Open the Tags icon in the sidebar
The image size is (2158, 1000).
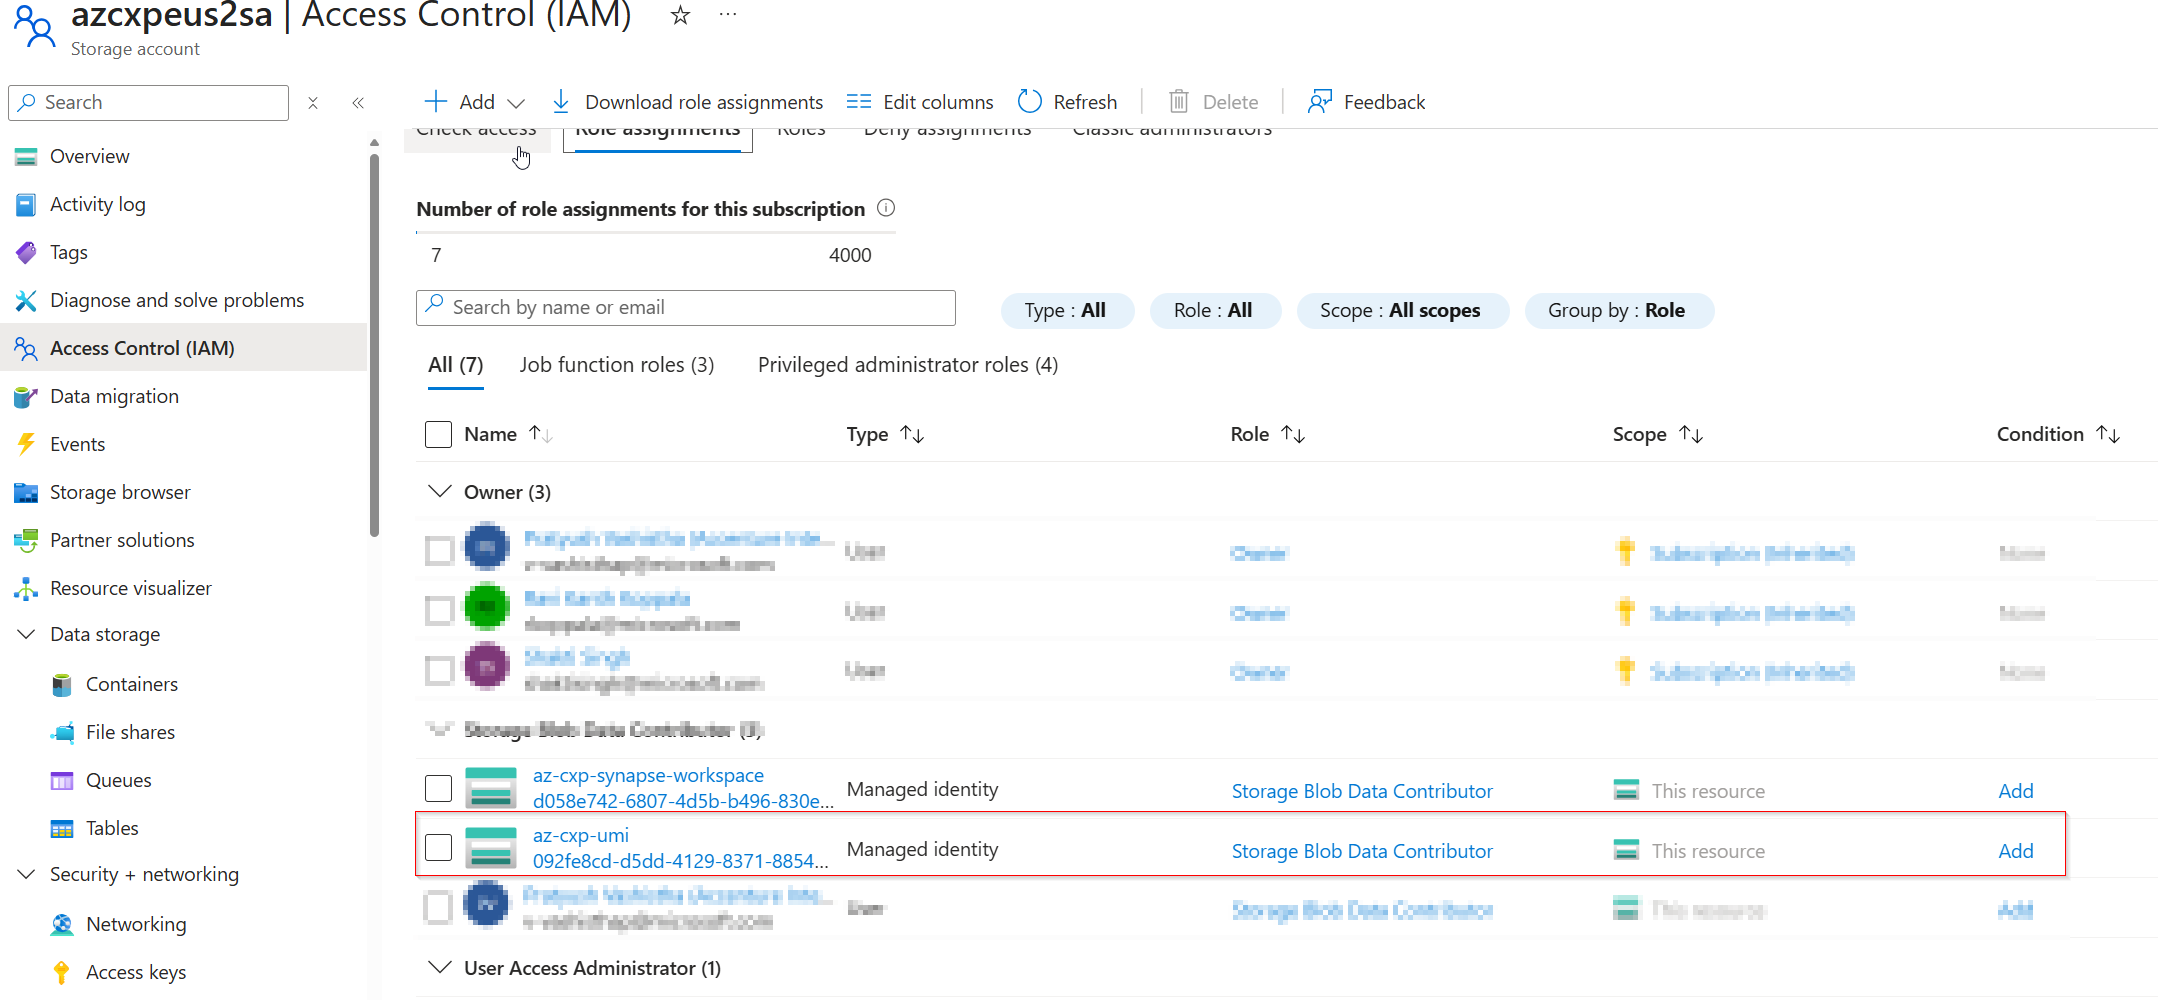[x=26, y=253]
